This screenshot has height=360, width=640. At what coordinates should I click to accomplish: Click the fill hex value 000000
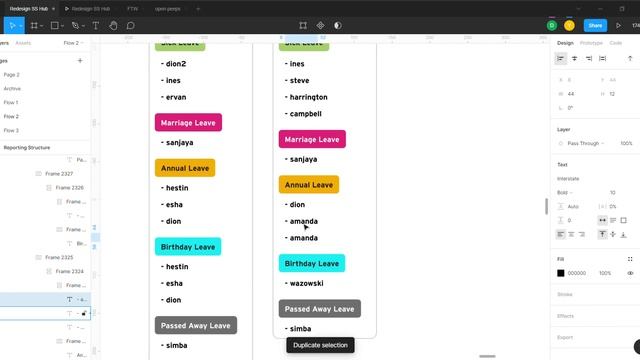tap(577, 273)
